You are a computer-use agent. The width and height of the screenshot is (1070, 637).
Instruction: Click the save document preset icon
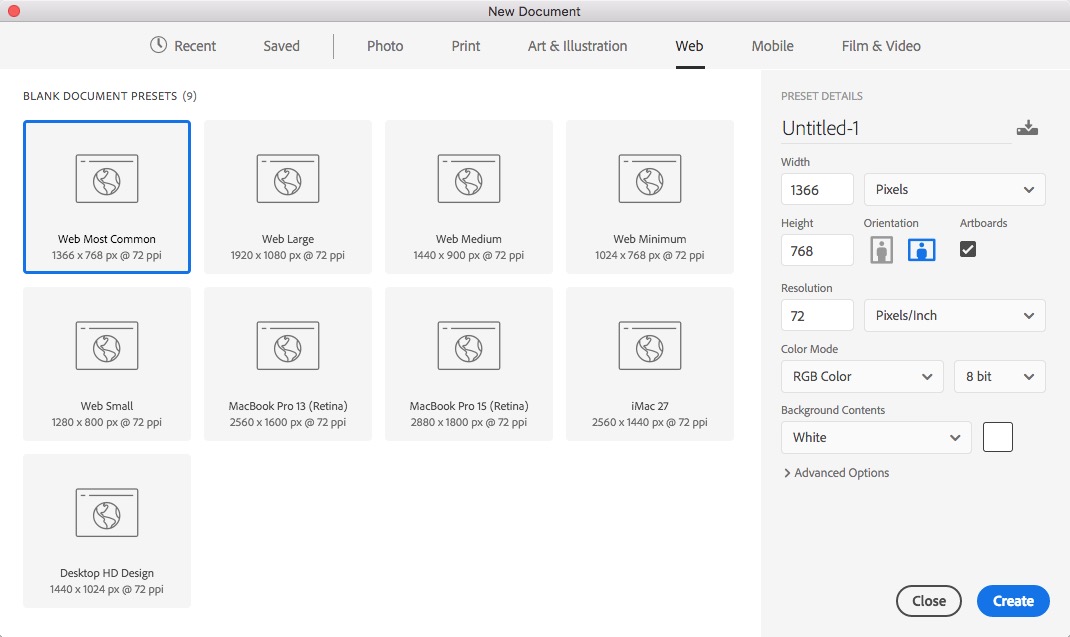tap(1027, 128)
